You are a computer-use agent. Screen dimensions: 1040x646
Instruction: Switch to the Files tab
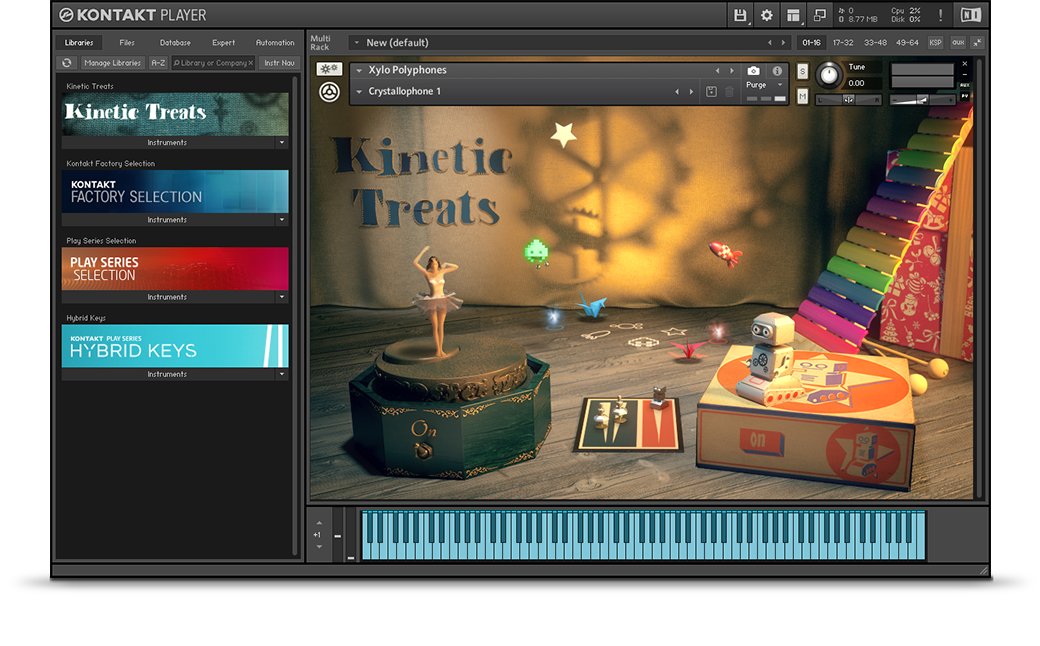click(x=127, y=43)
